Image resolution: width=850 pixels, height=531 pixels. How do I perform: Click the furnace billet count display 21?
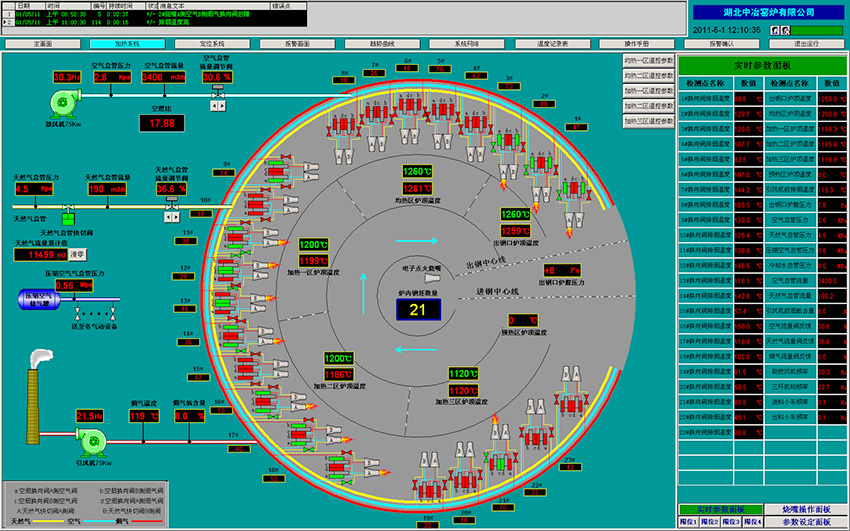[417, 309]
